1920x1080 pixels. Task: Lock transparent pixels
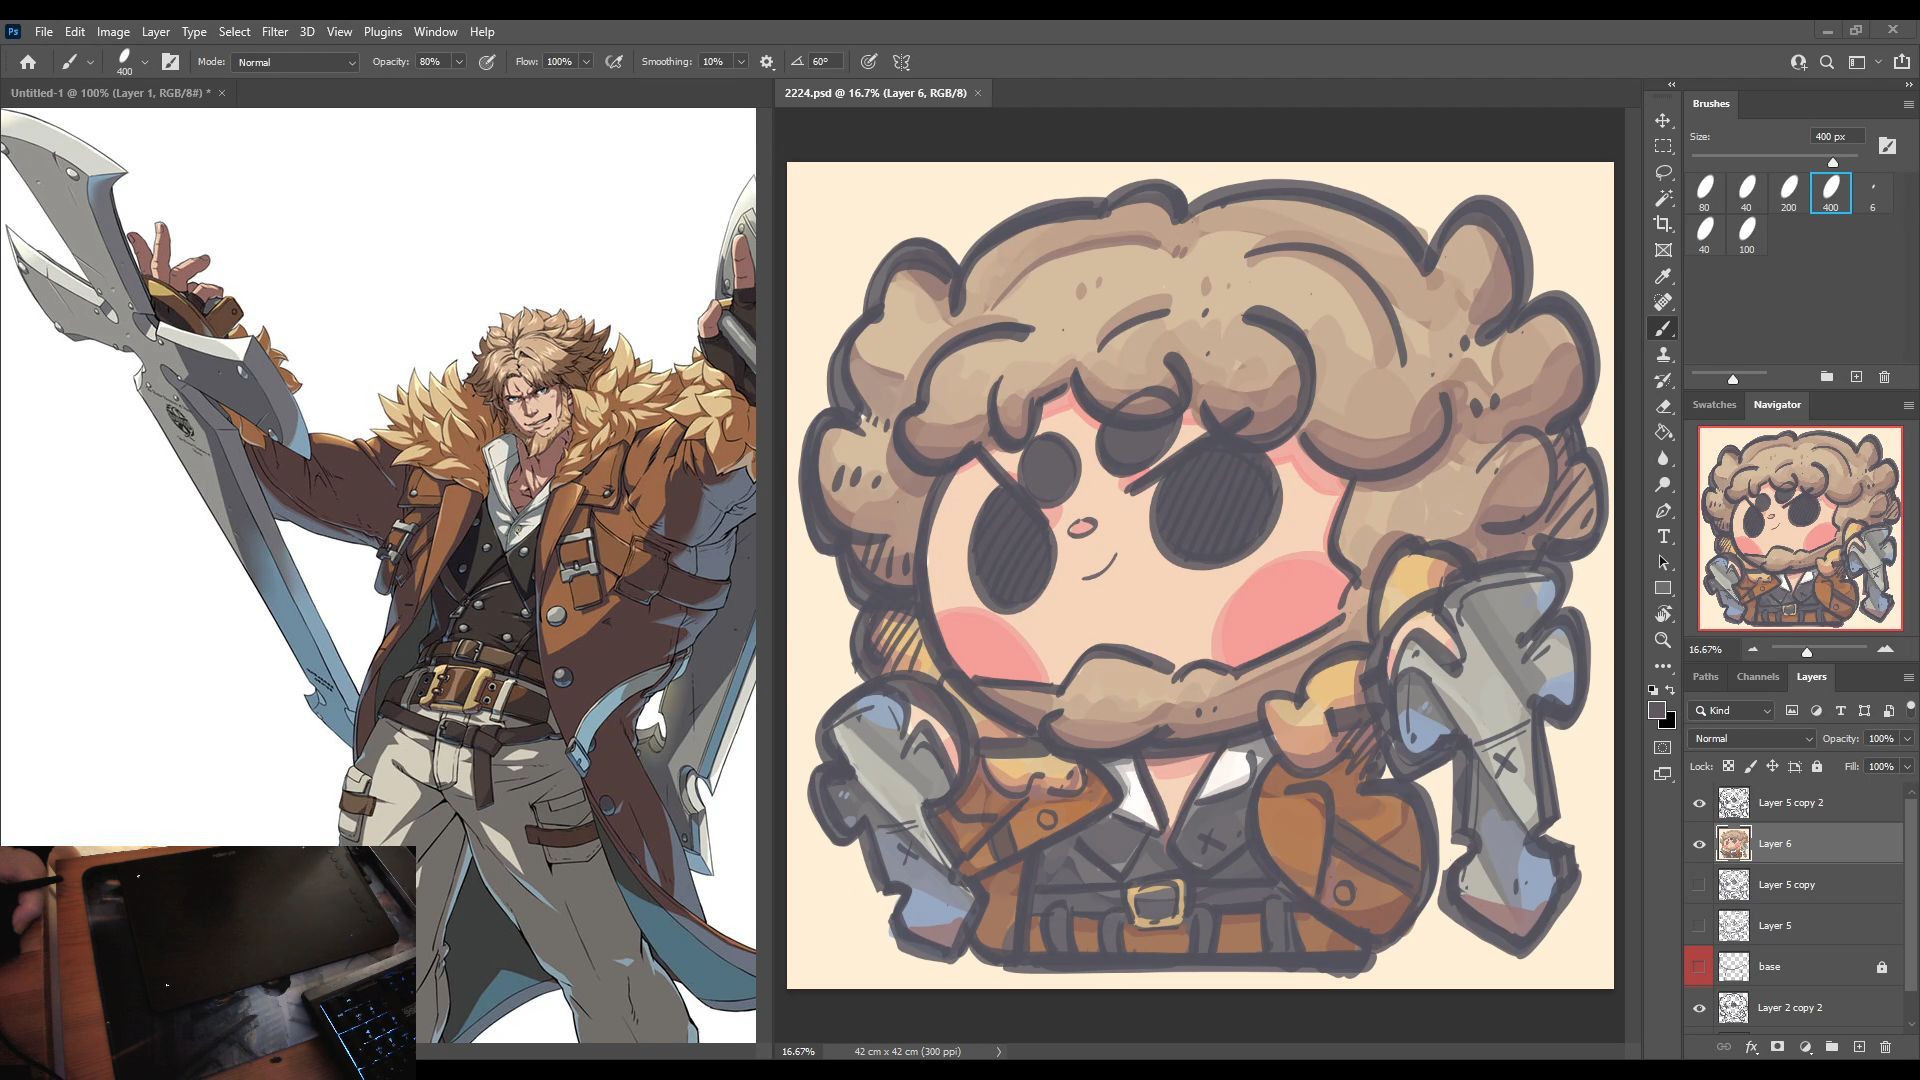click(x=1728, y=767)
